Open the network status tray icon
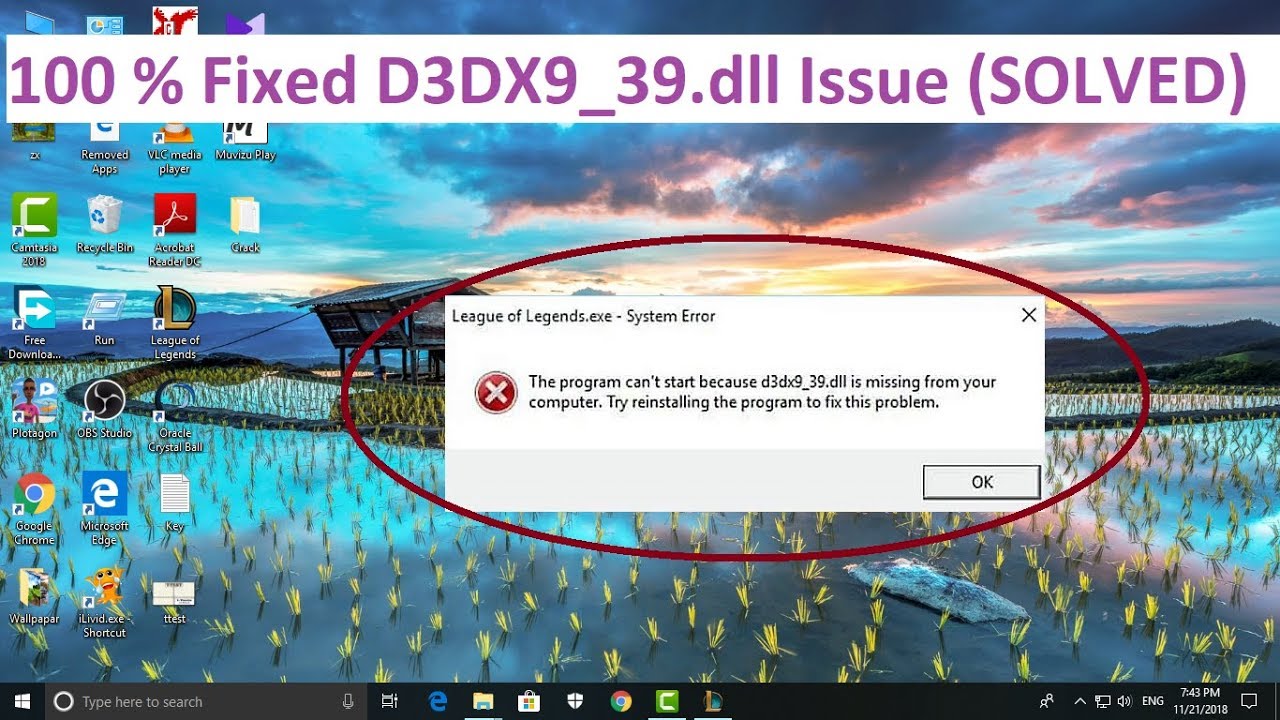Viewport: 1280px width, 720px height. (x=1103, y=701)
